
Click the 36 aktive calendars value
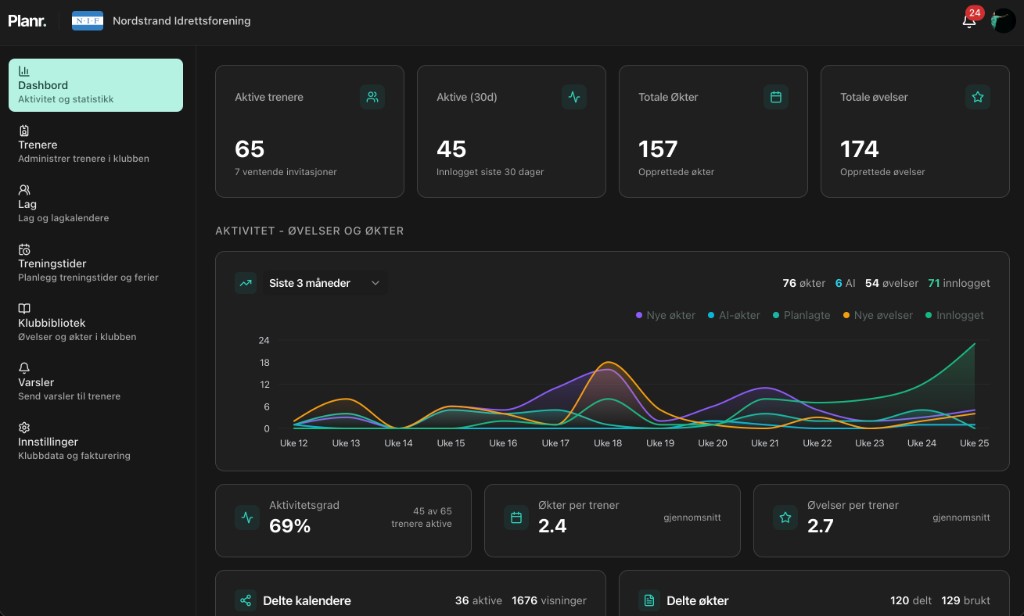point(479,600)
